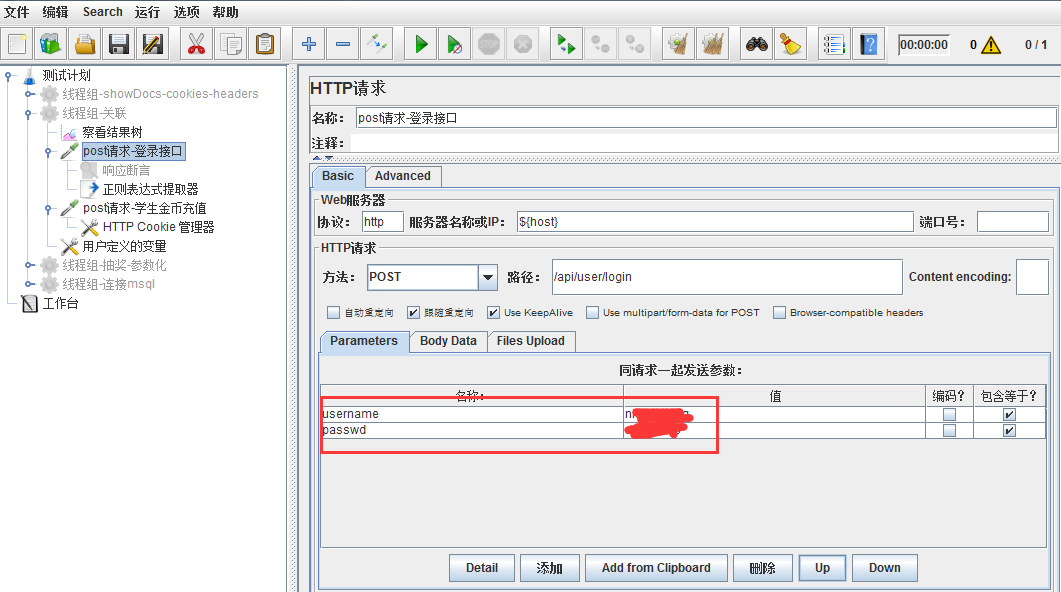Screen dimensions: 1061x592
Task: Cut selection with the scissors icon
Action: pyautogui.click(x=196, y=45)
